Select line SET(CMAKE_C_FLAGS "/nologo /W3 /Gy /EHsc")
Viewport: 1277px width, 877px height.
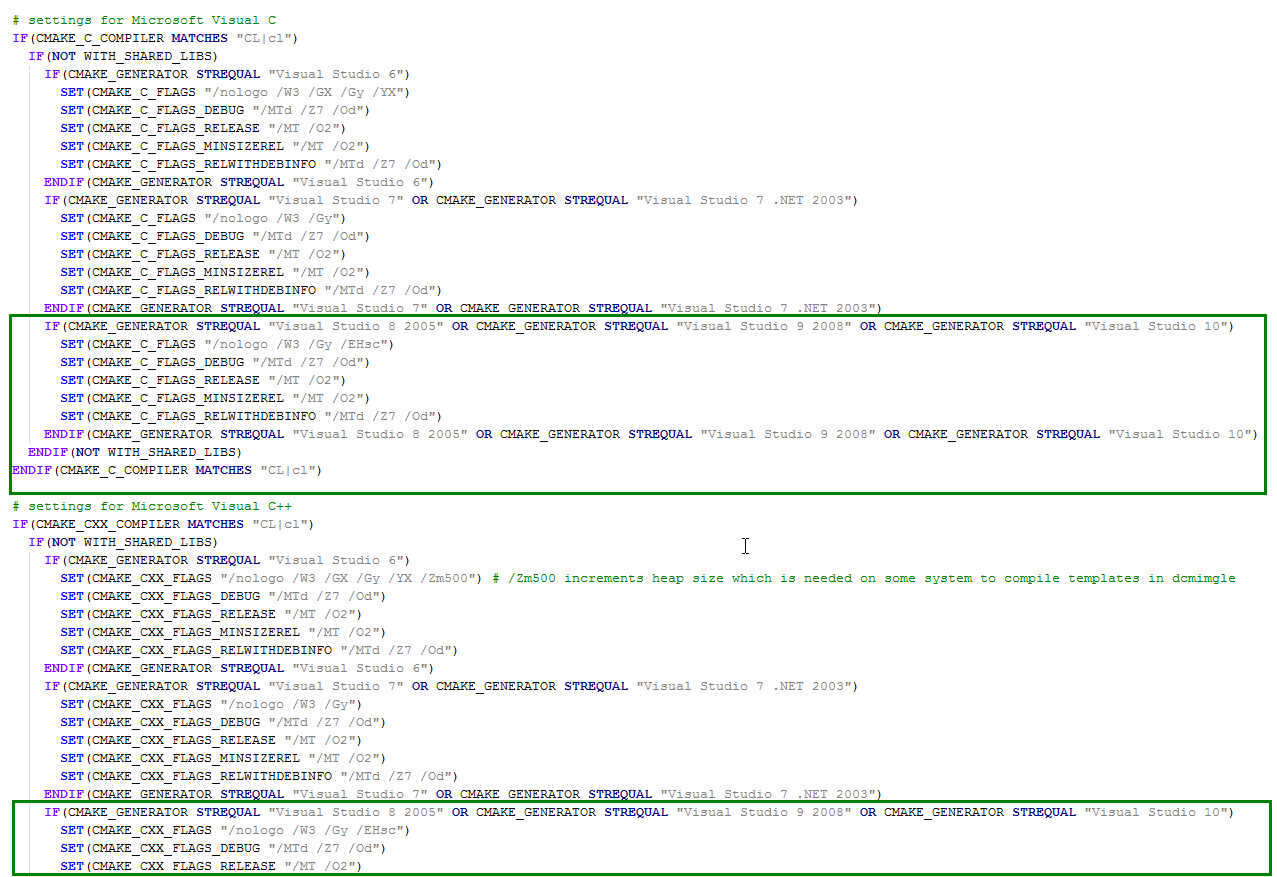(227, 344)
